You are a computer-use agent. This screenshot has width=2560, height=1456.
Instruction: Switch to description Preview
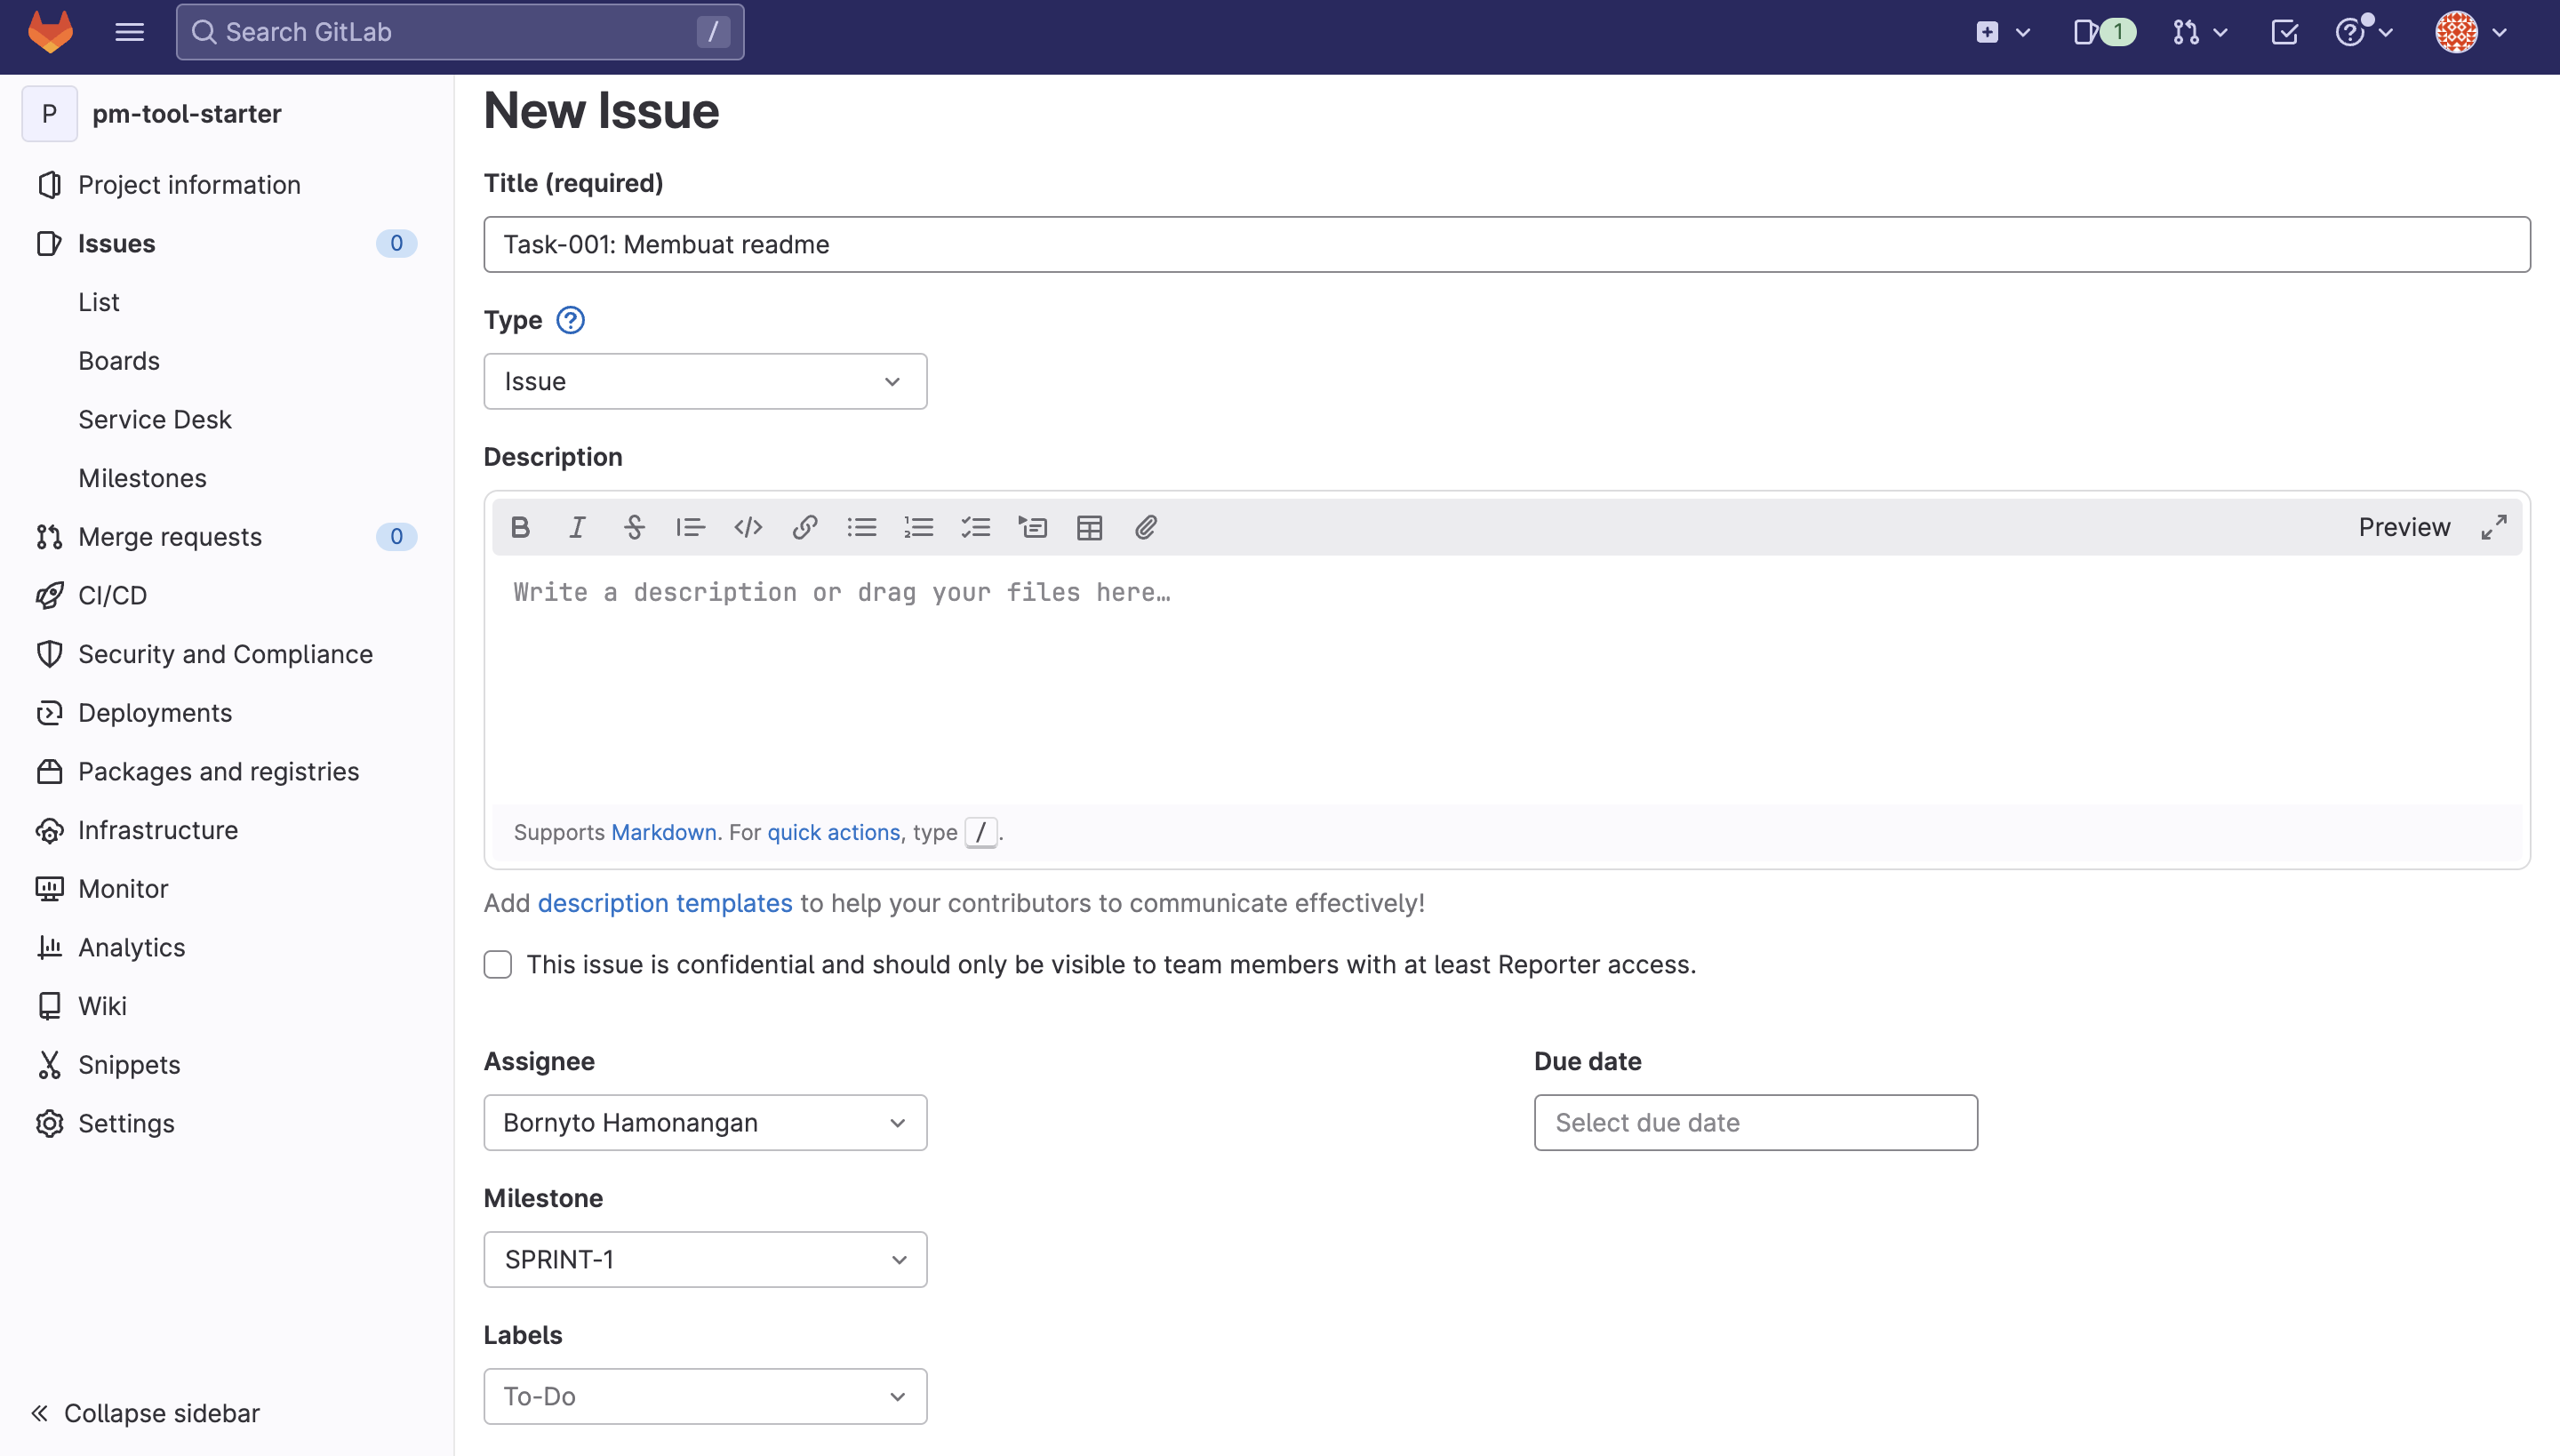tap(2404, 527)
